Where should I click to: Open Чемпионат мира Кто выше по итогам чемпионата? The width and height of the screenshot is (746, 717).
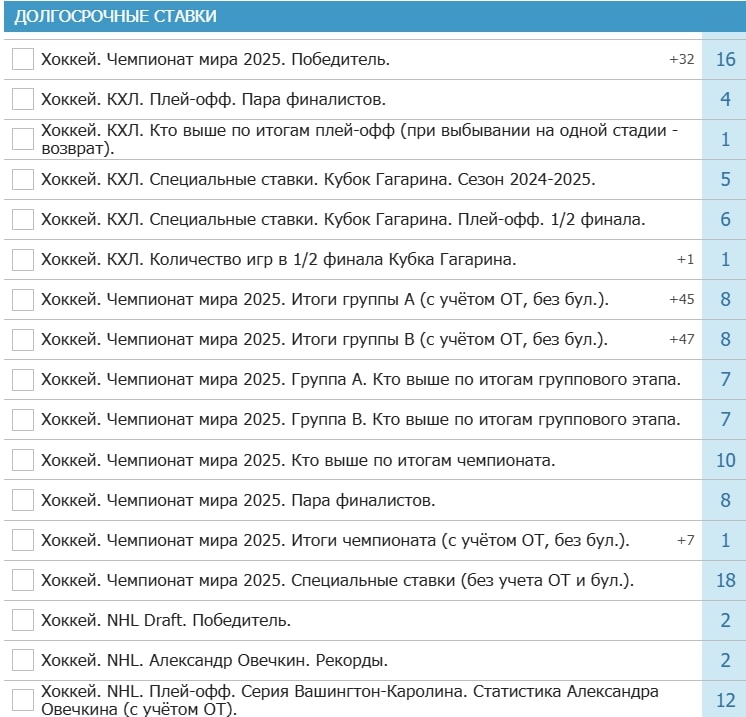(x=298, y=460)
